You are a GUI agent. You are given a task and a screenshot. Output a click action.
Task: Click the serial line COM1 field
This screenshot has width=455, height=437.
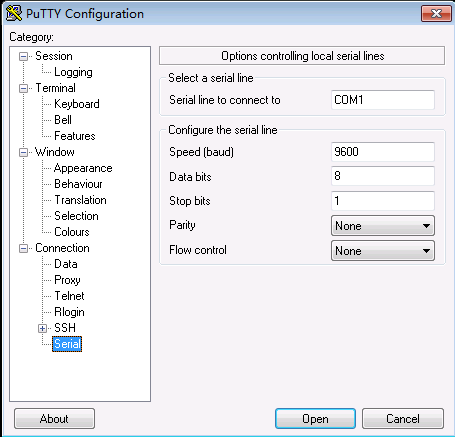[383, 100]
